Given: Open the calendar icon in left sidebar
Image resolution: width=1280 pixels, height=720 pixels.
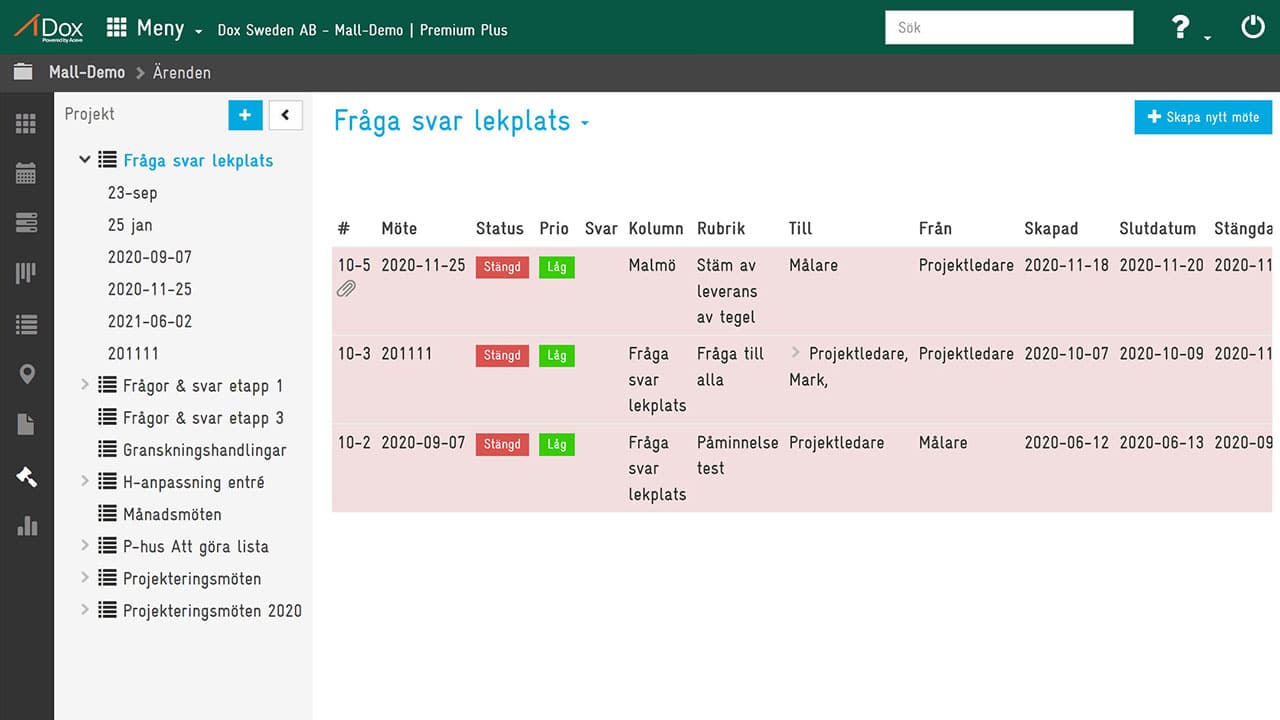Looking at the screenshot, I should point(26,173).
